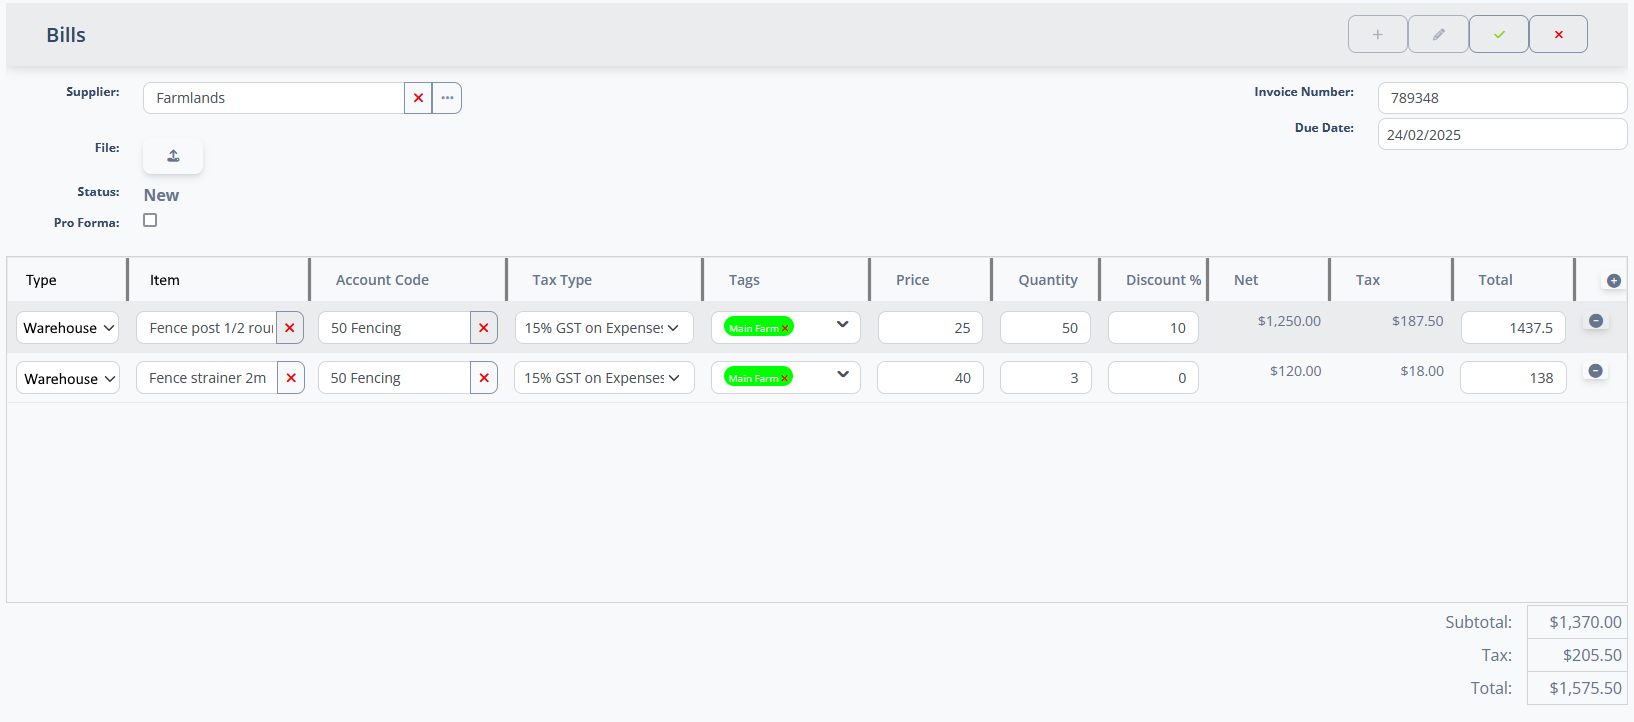1634x722 pixels.
Task: Sort by the Account Code column header
Action: [382, 280]
